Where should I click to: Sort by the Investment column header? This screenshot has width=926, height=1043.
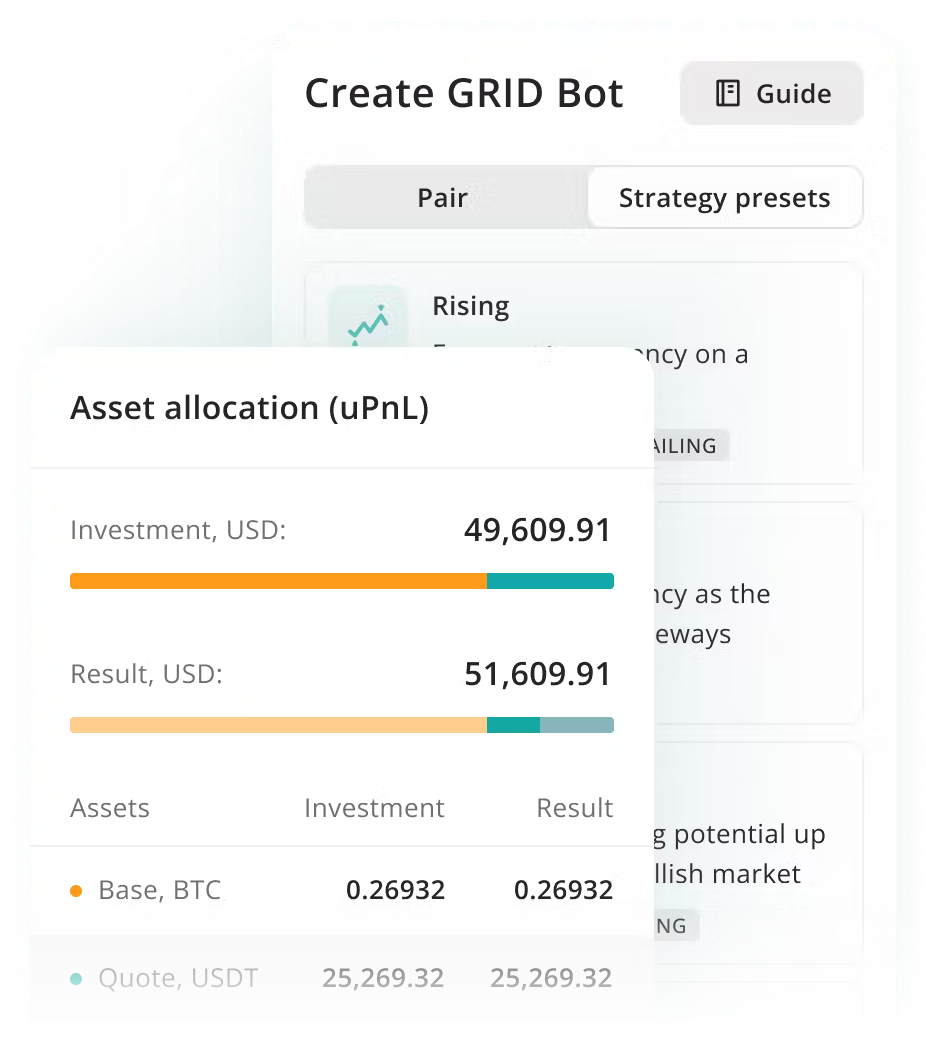point(374,808)
